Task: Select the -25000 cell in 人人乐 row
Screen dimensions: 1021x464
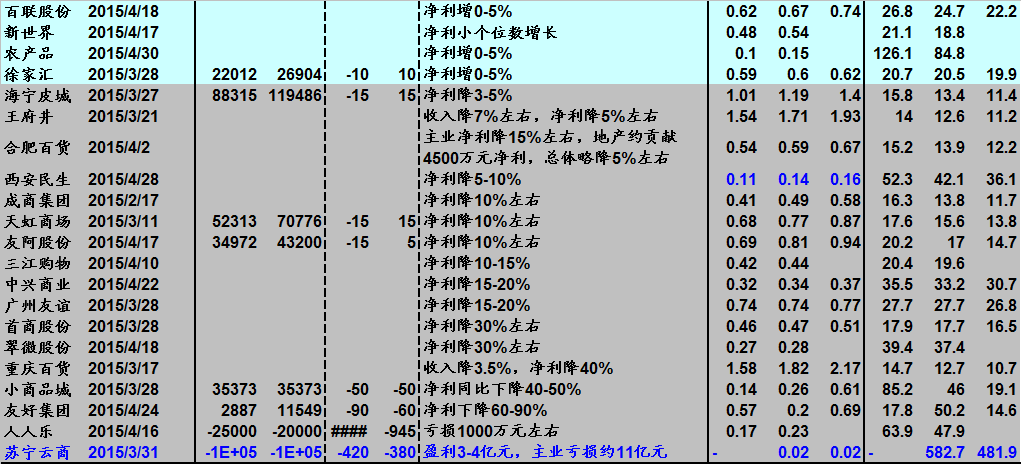Action: [231, 431]
